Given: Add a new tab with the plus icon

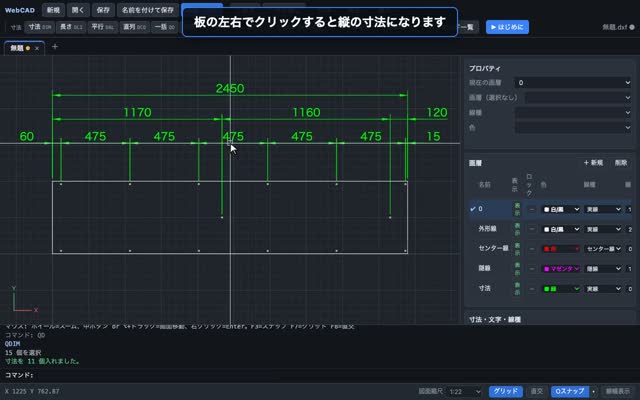Looking at the screenshot, I should click(x=55, y=47).
